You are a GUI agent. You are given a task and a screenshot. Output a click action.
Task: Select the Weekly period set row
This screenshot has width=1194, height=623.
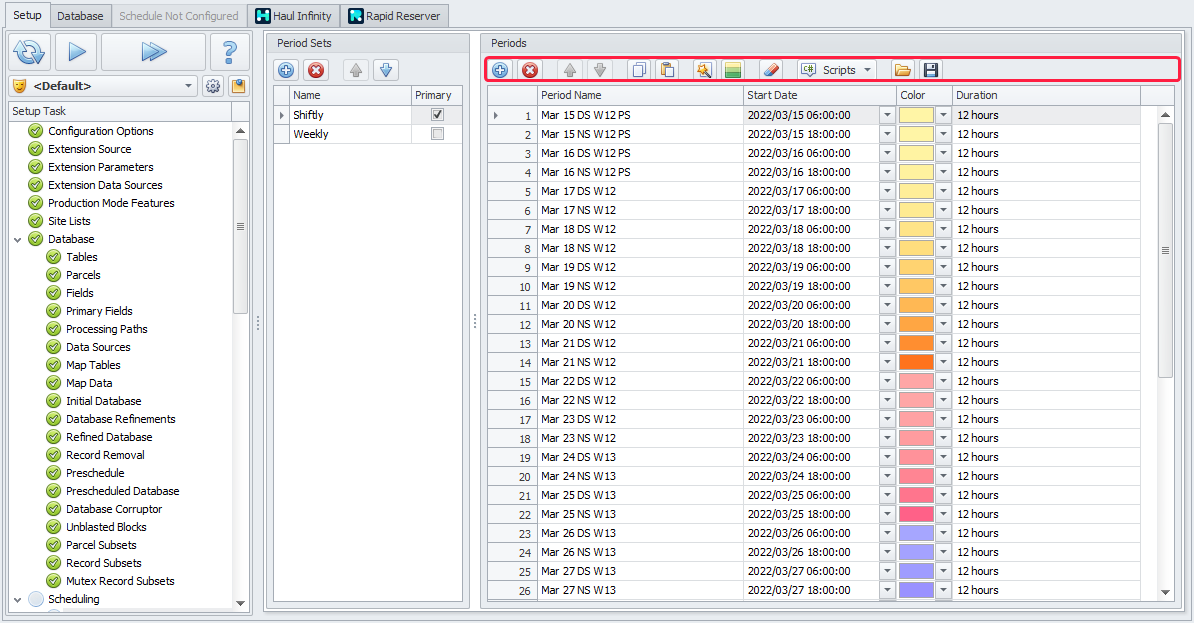tap(368, 134)
